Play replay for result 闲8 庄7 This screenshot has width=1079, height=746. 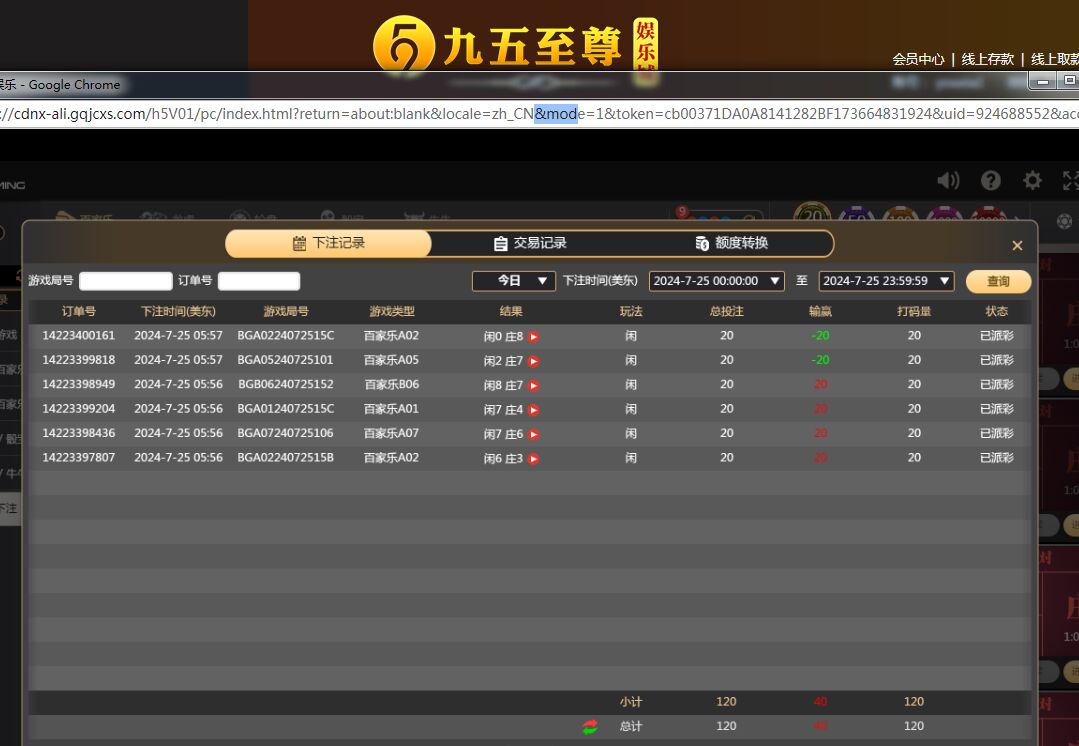click(533, 386)
